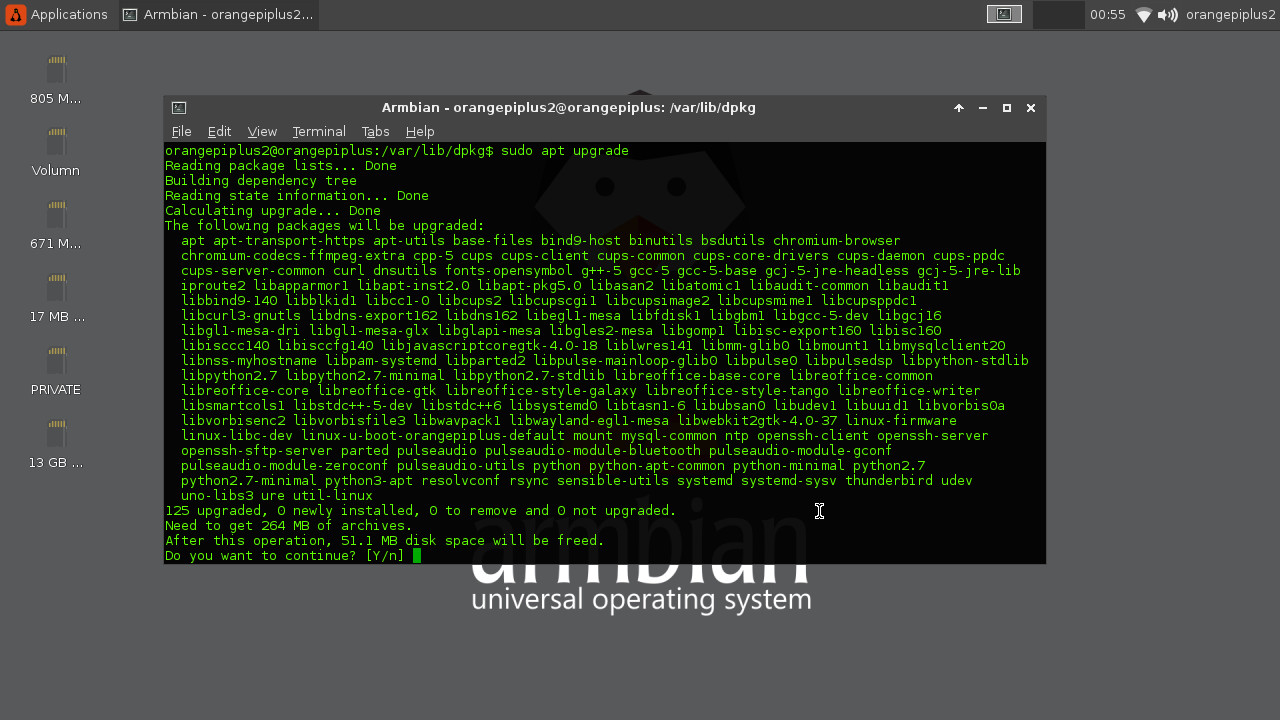Open the Edit menu in terminal
1280x720 pixels.
point(219,132)
